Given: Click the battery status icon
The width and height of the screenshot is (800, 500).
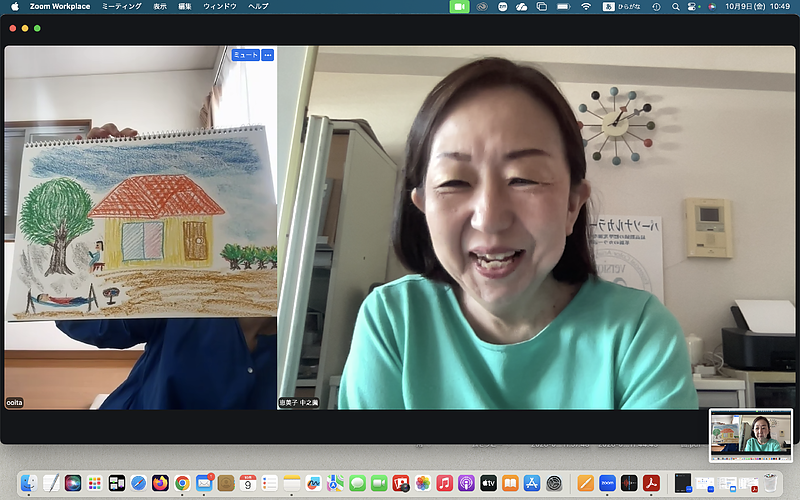Looking at the screenshot, I should click(564, 7).
